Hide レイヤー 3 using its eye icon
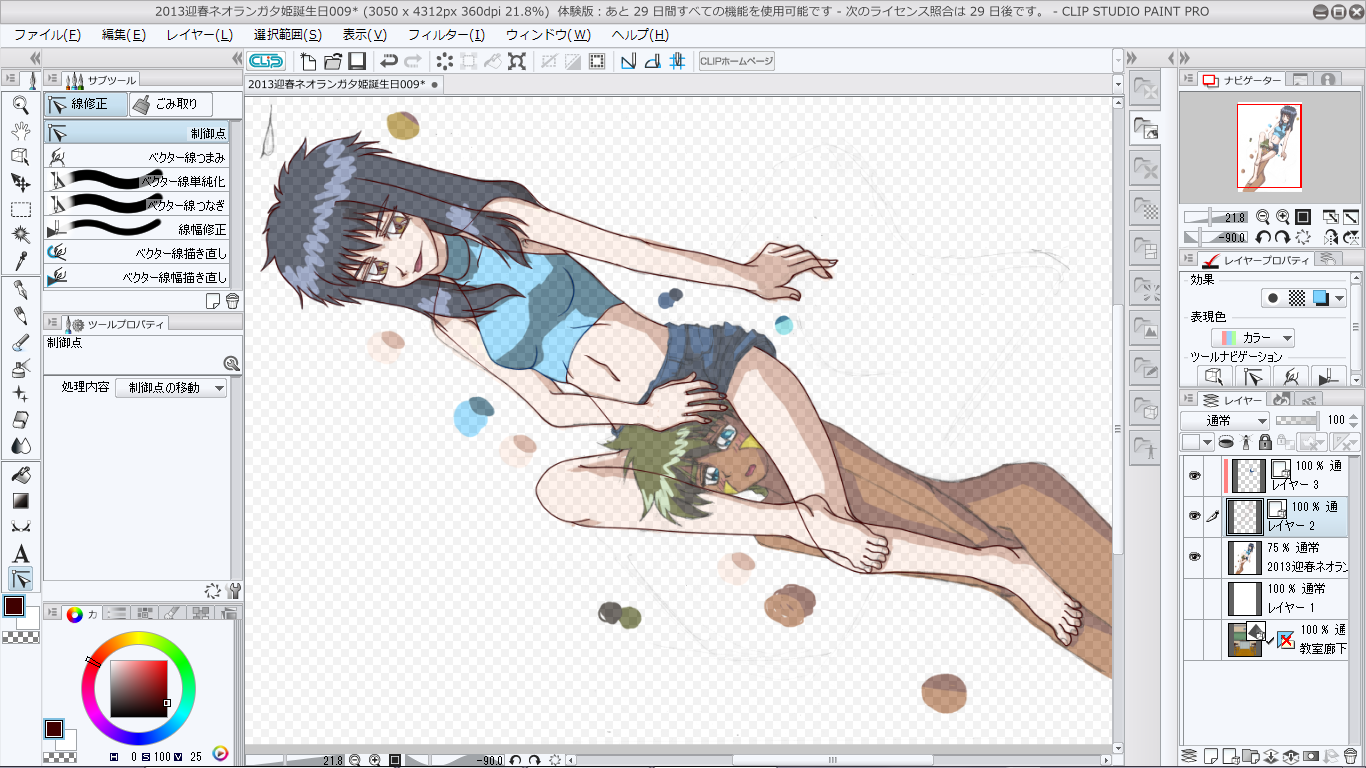The image size is (1366, 768). 1193,476
